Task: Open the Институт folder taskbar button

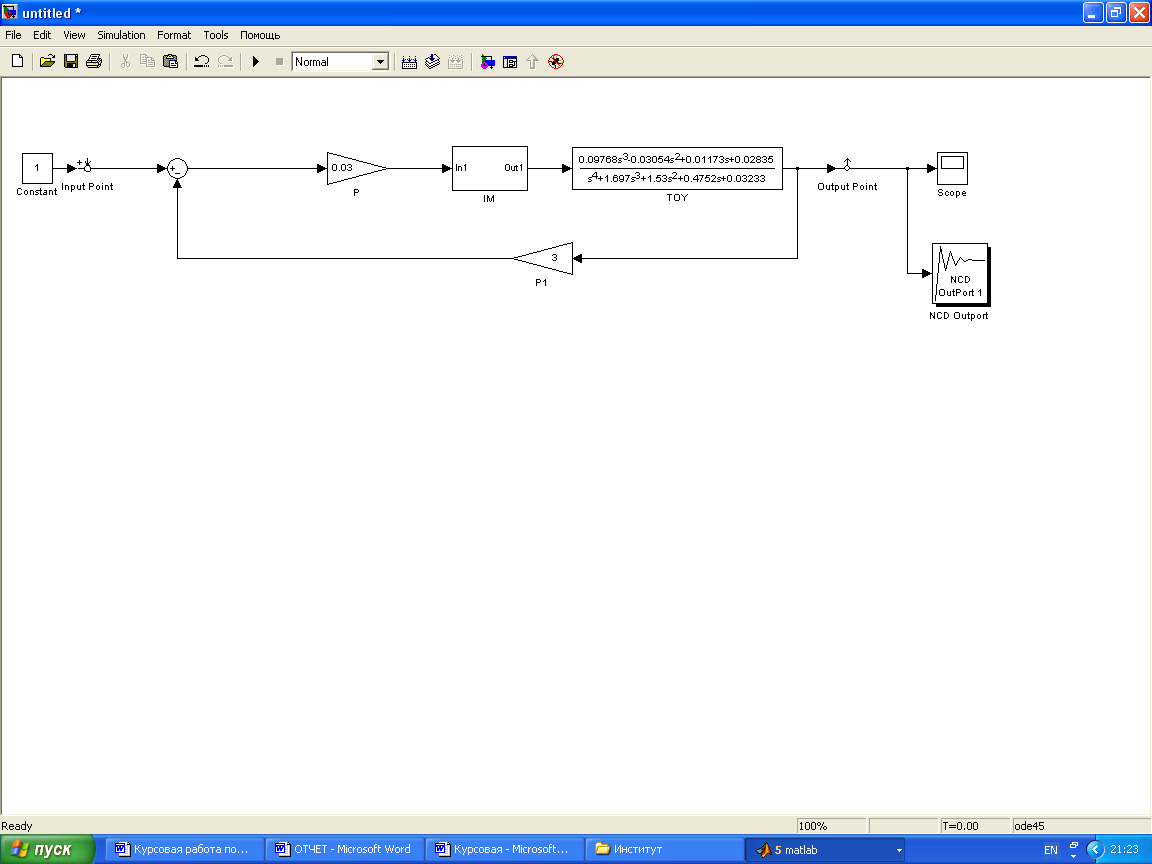Action: pyautogui.click(x=664, y=849)
